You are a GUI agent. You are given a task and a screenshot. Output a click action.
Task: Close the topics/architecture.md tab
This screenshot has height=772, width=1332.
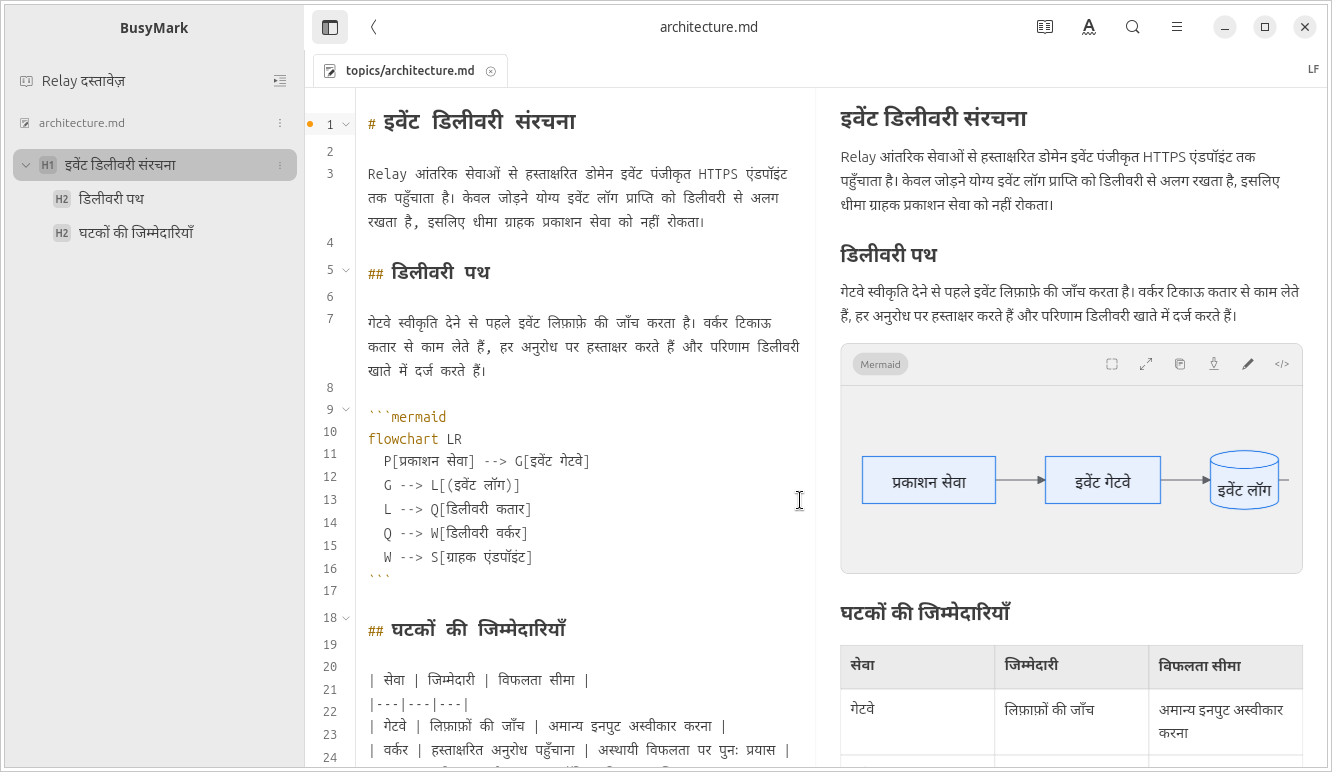[491, 71]
